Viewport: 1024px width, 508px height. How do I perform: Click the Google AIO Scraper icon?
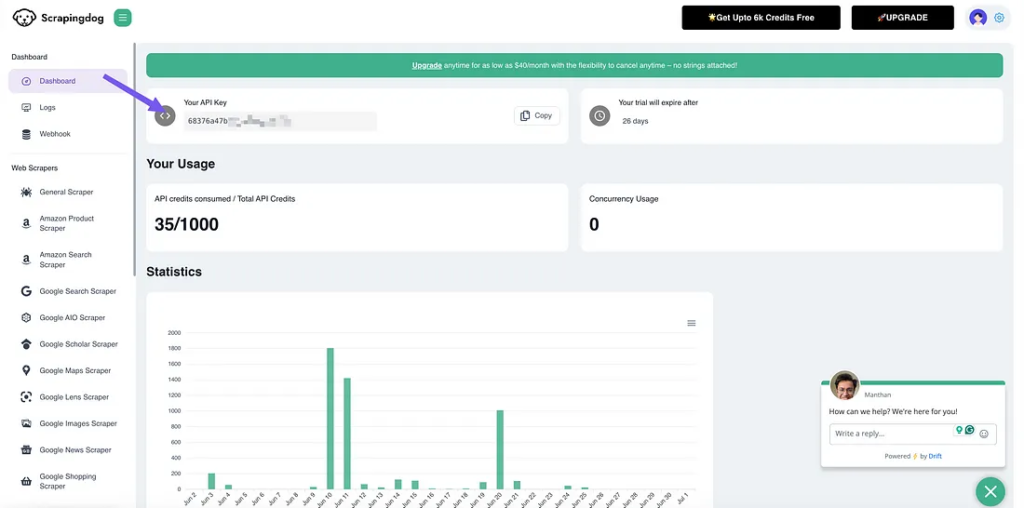click(26, 317)
